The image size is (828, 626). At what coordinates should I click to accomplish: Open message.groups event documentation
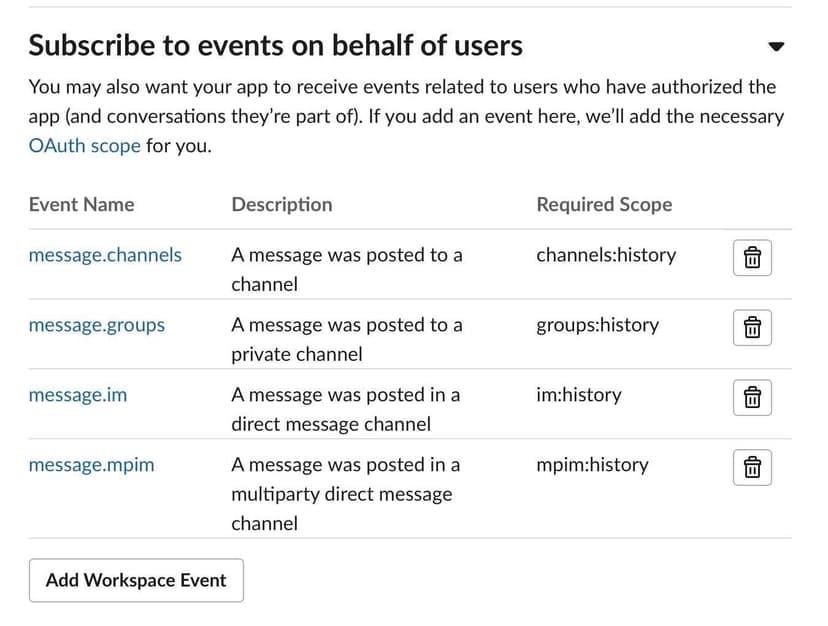click(97, 325)
